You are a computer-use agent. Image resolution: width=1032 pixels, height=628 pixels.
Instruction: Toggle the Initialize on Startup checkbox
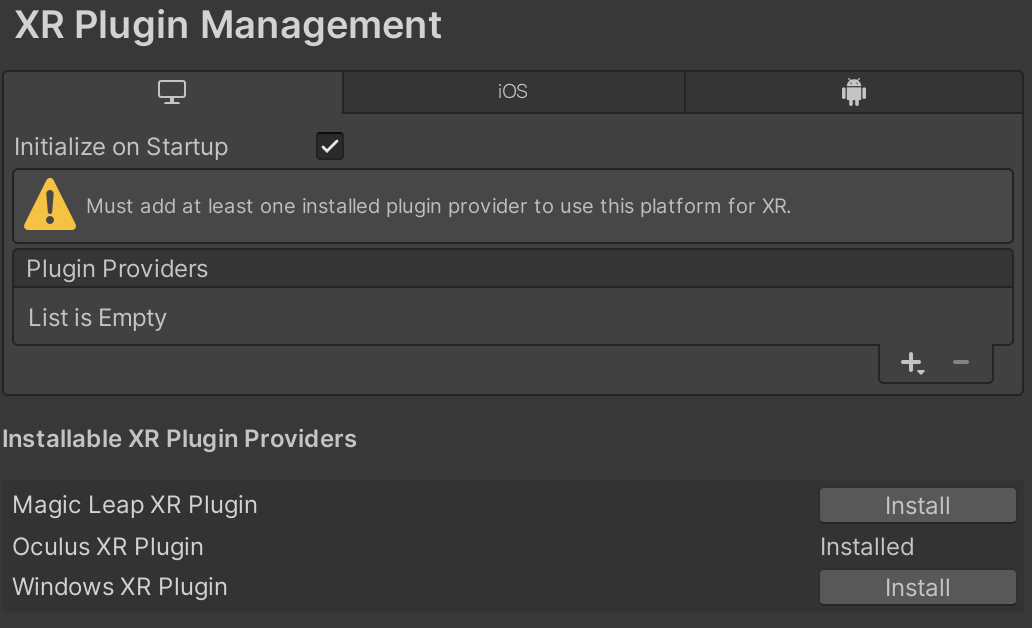pyautogui.click(x=330, y=147)
